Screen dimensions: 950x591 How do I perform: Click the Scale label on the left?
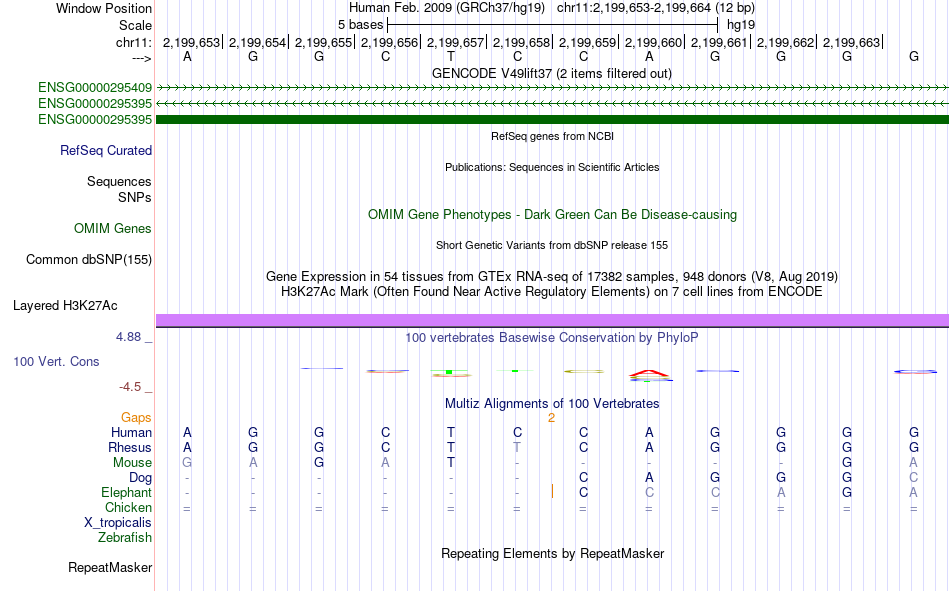[x=135, y=25]
